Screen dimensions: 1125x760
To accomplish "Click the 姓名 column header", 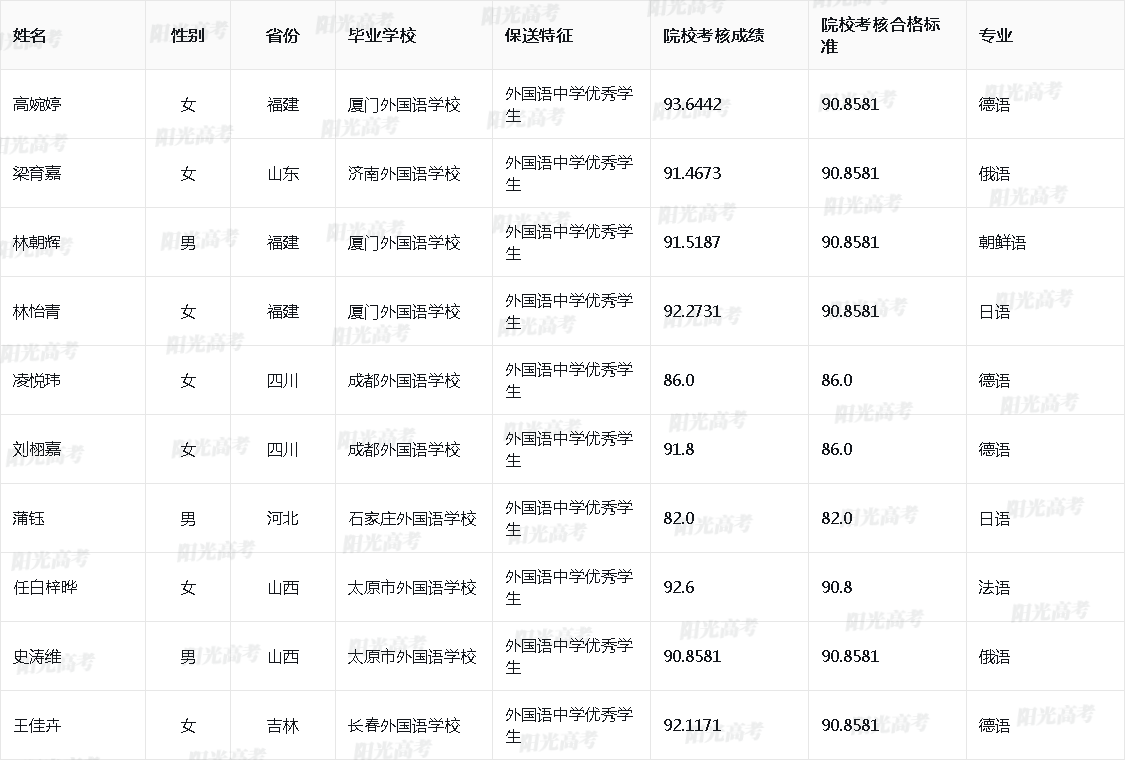I will tap(29, 35).
